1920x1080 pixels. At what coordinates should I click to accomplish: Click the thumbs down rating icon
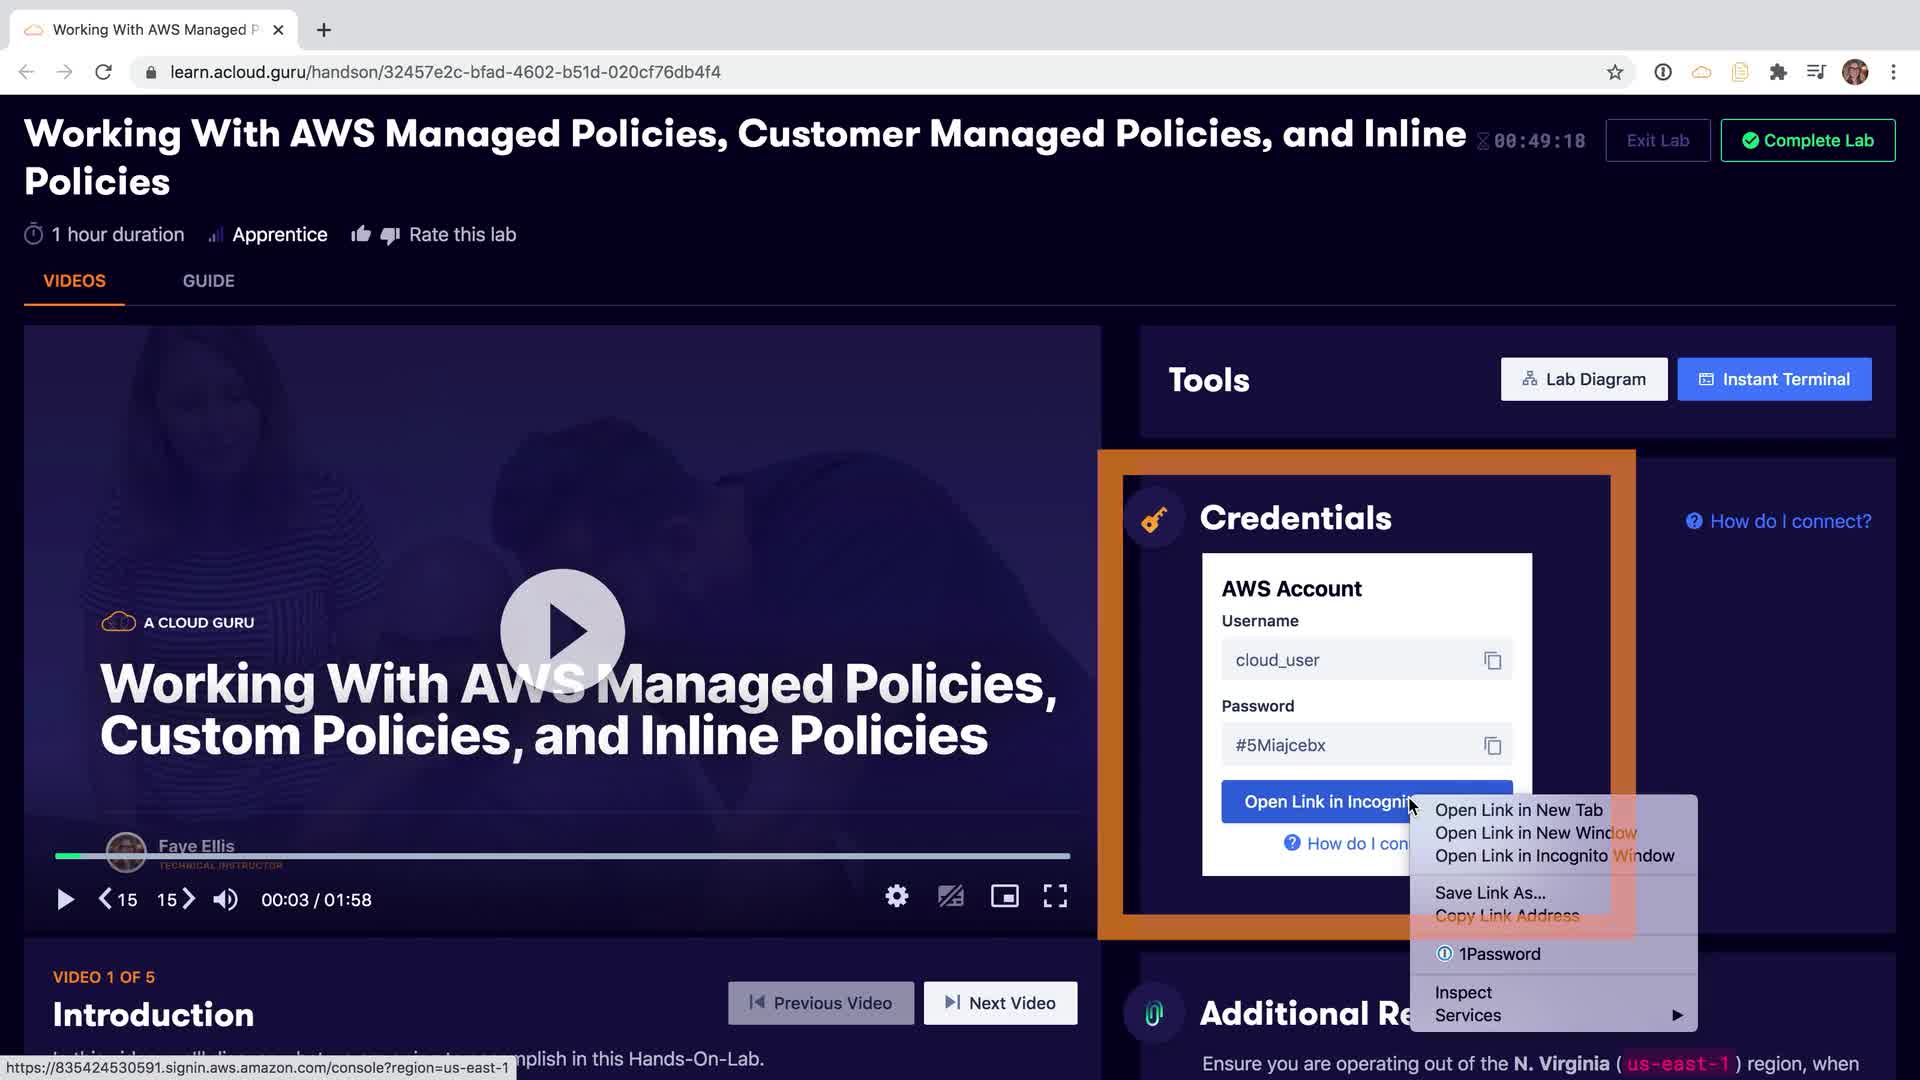coord(390,235)
